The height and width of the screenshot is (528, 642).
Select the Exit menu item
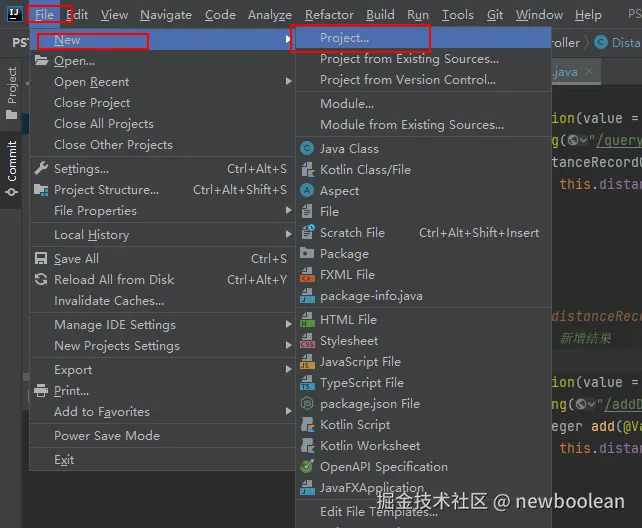162,460
